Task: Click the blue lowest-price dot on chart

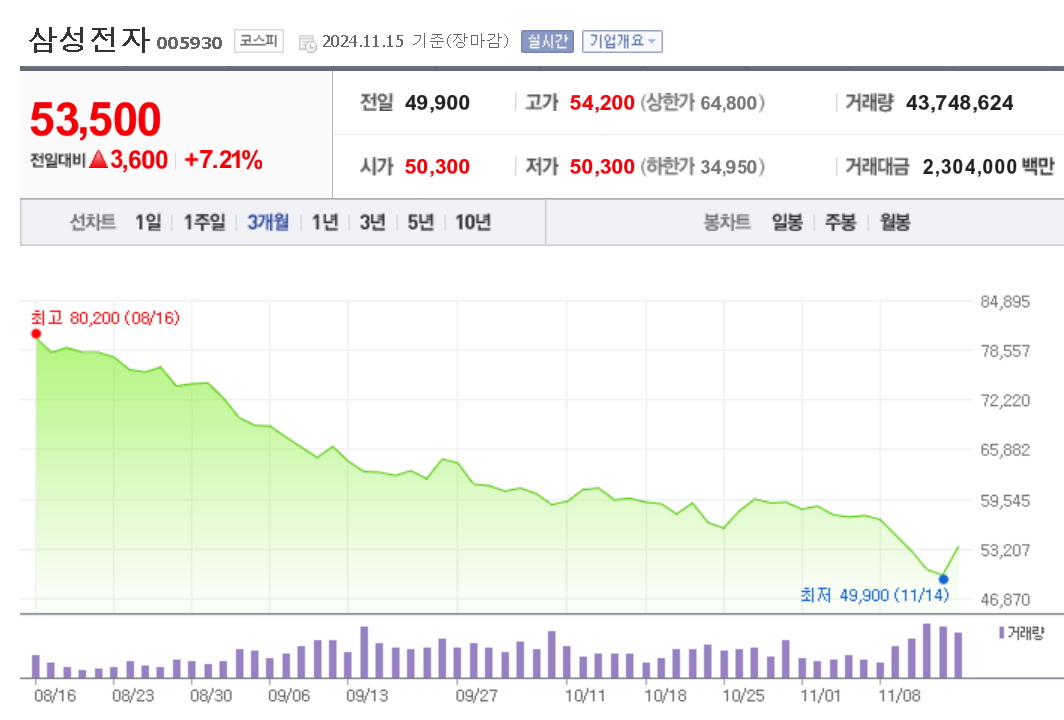Action: pyautogui.click(x=943, y=579)
